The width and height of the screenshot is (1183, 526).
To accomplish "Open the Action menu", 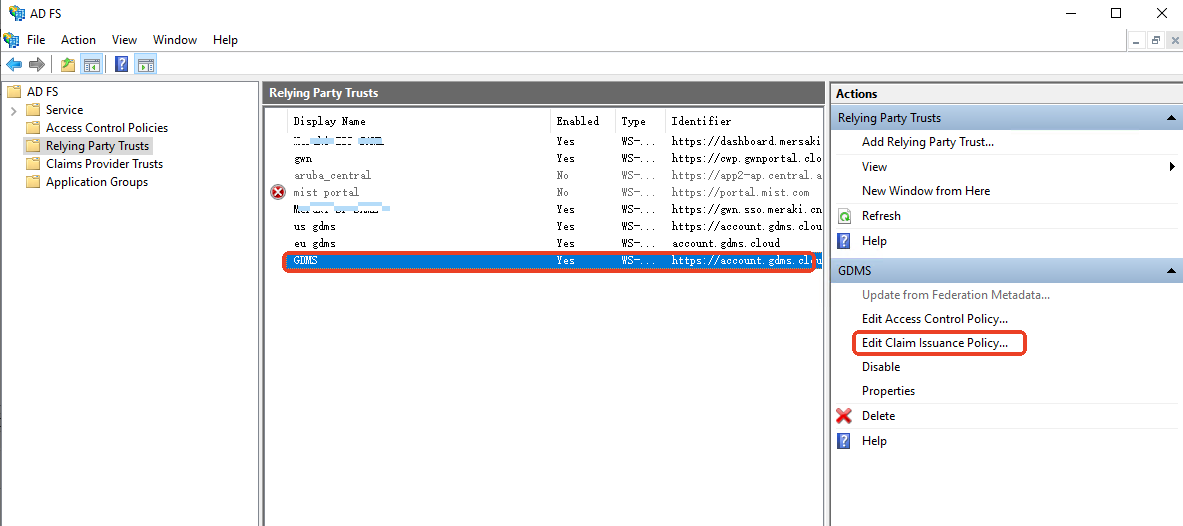I will click(x=78, y=40).
